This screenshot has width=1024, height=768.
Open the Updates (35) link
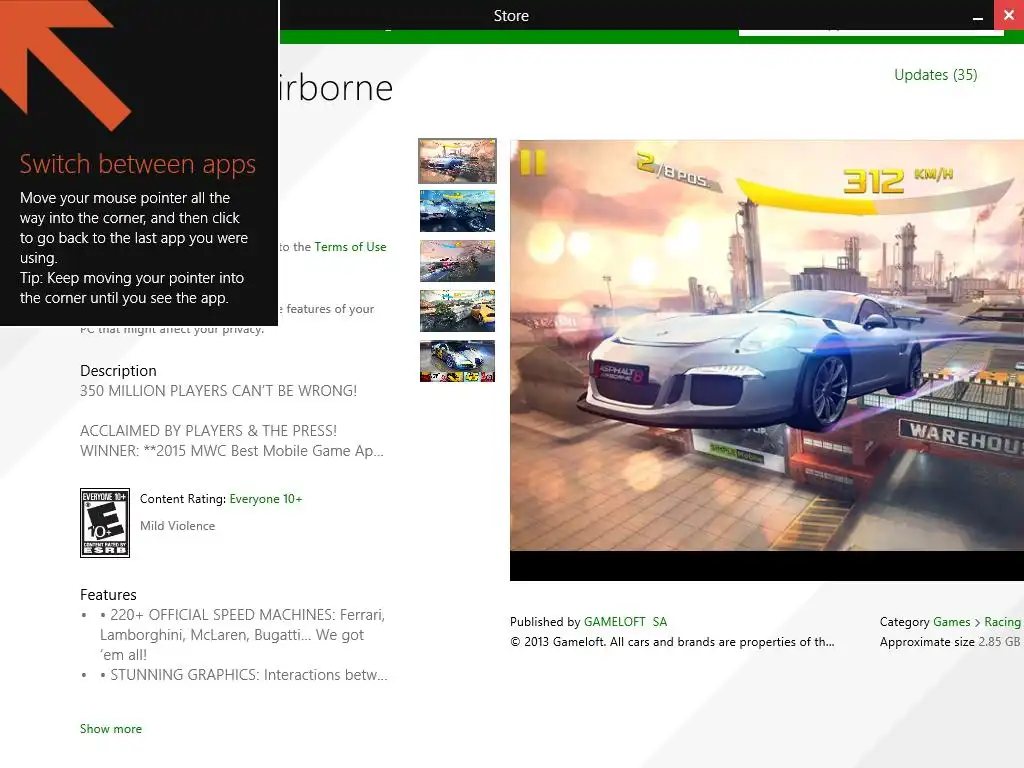[x=935, y=75]
